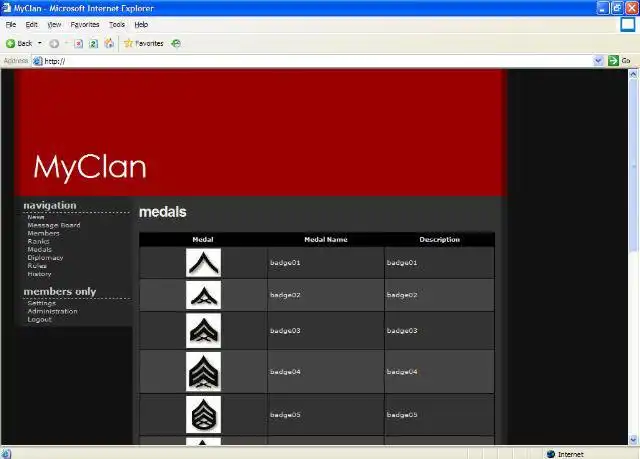Click badge04 in Medal Name column
This screenshot has width=640, height=459.
pos(285,372)
